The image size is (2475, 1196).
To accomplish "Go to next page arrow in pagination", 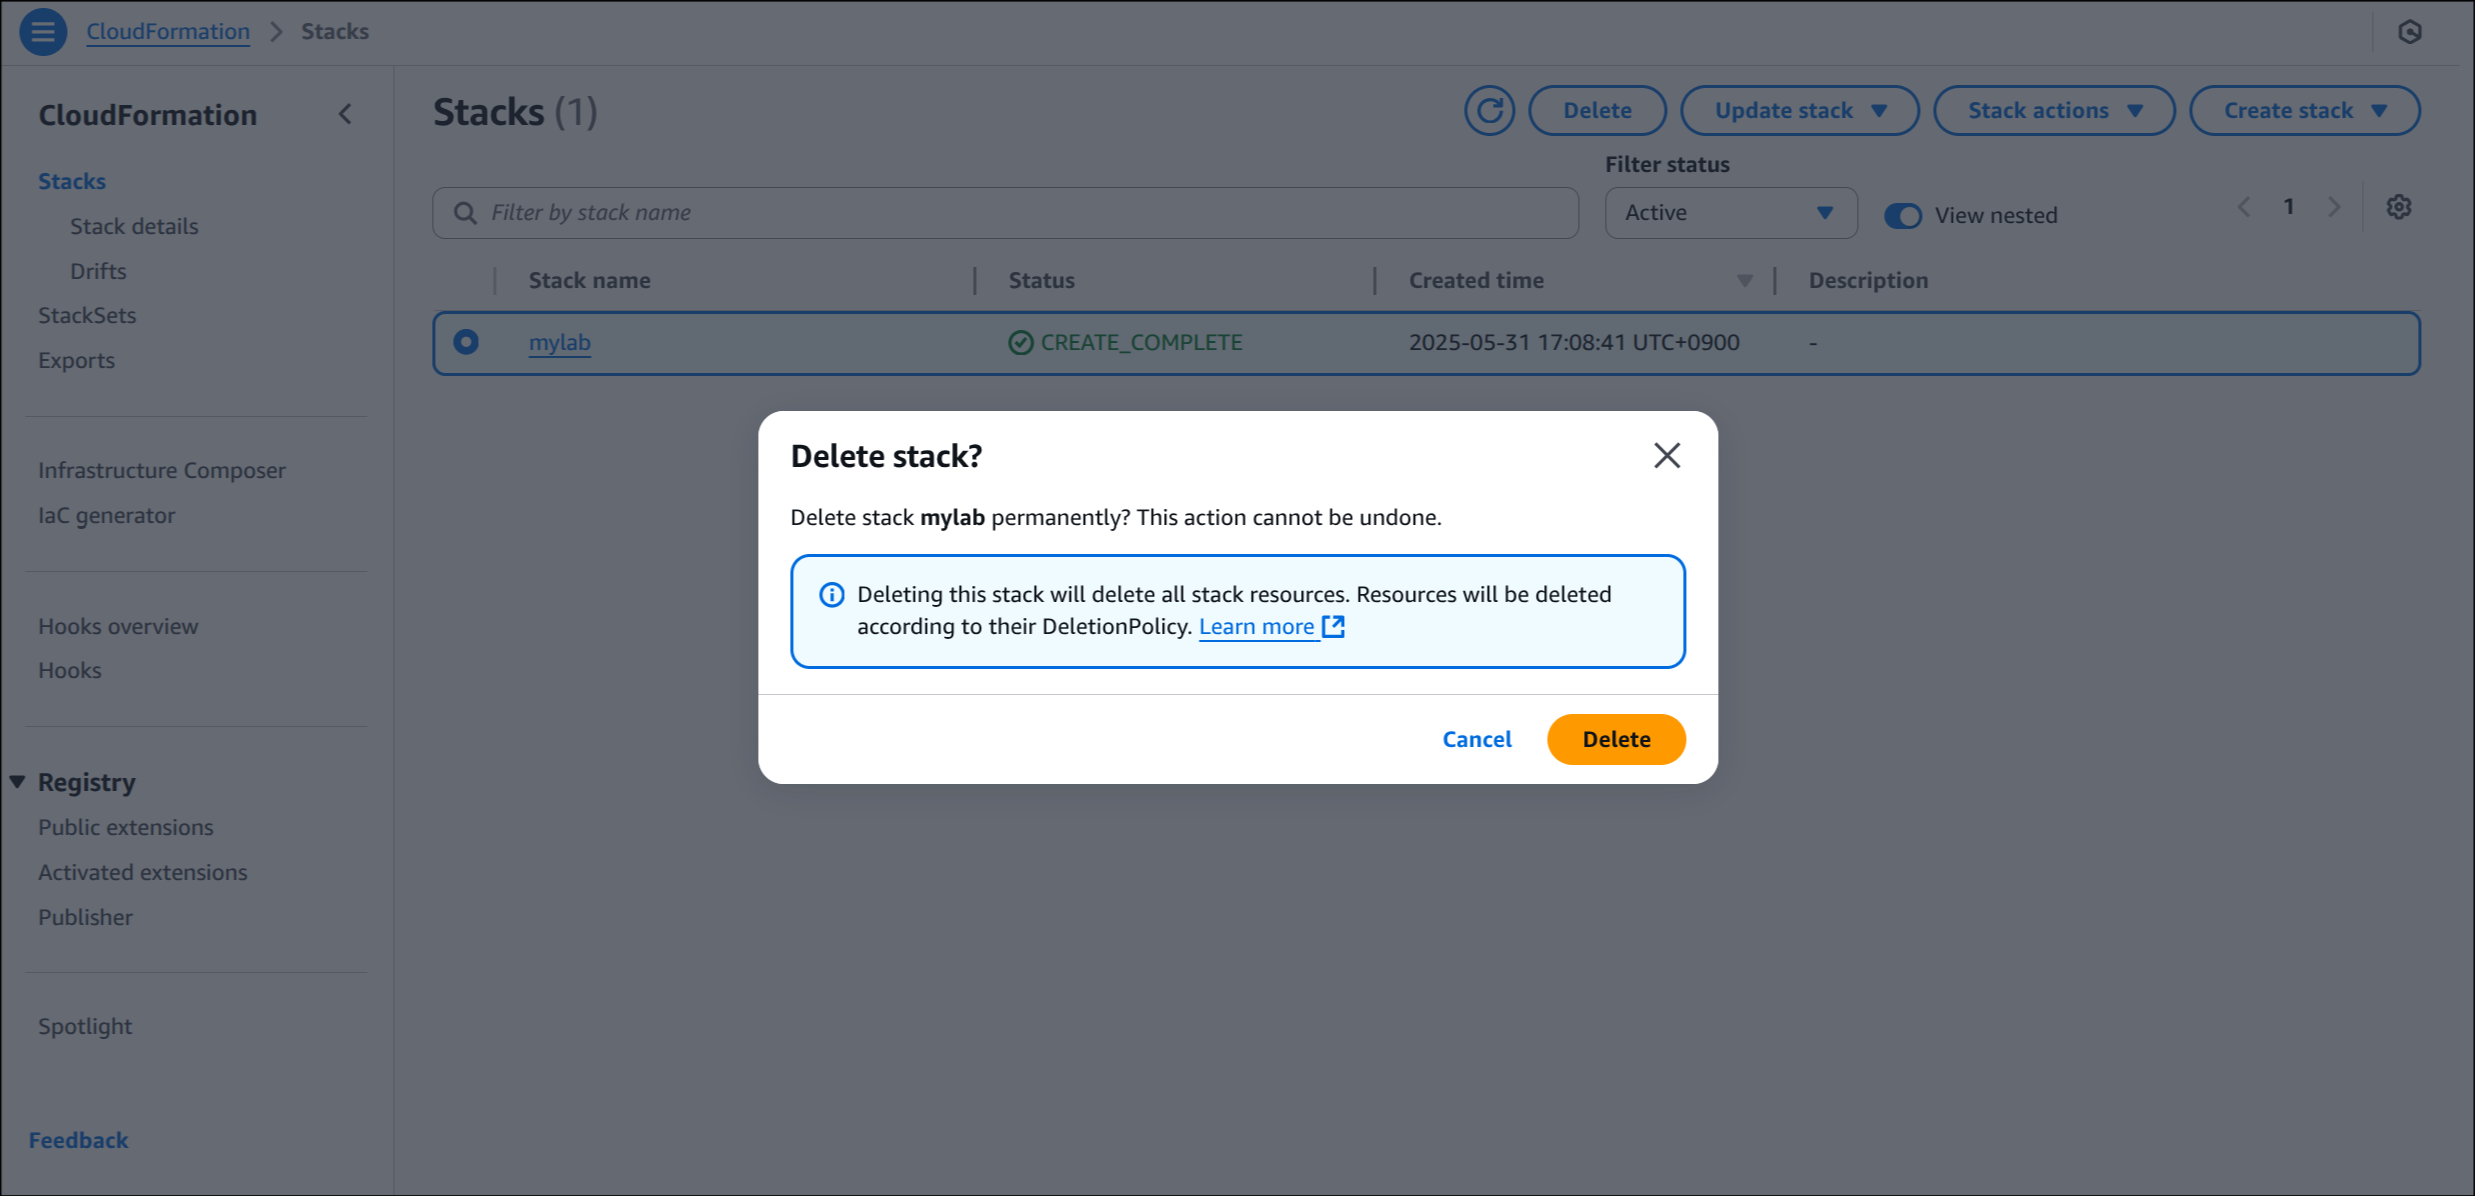I will point(2334,207).
